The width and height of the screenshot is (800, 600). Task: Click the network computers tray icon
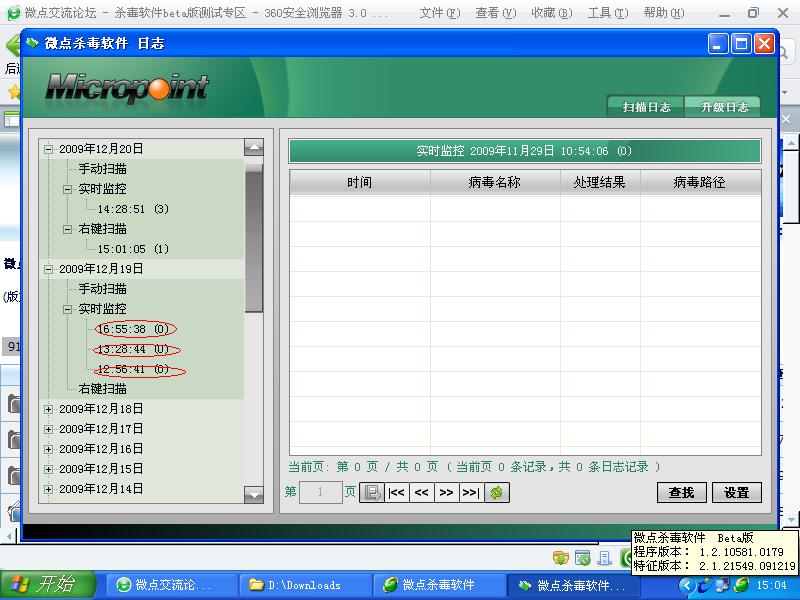pos(722,585)
